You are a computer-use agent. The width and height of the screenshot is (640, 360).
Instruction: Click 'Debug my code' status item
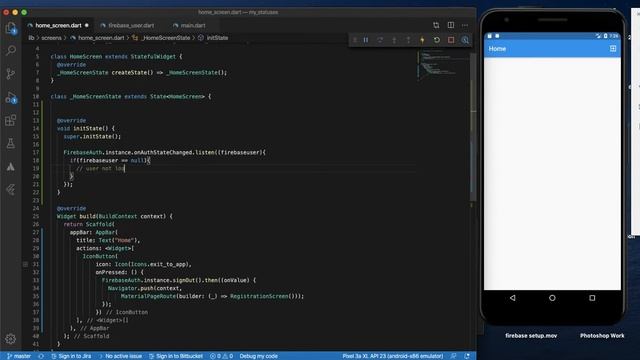tap(258, 356)
